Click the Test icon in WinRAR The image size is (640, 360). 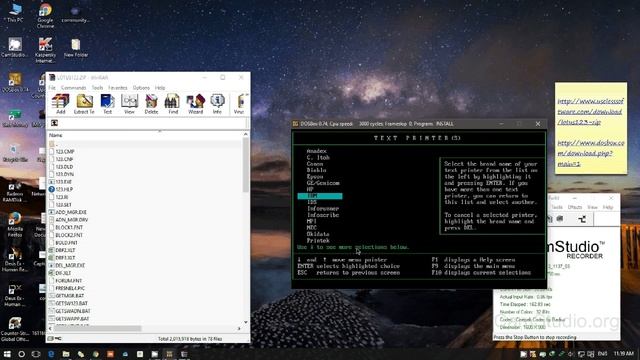(x=107, y=104)
